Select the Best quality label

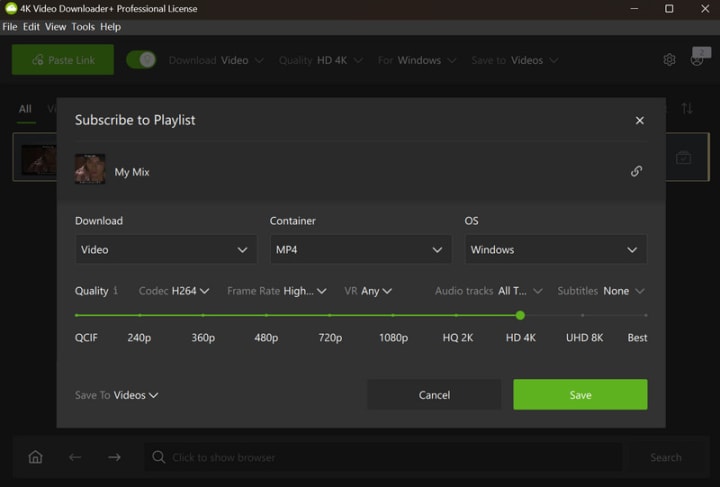[637, 338]
